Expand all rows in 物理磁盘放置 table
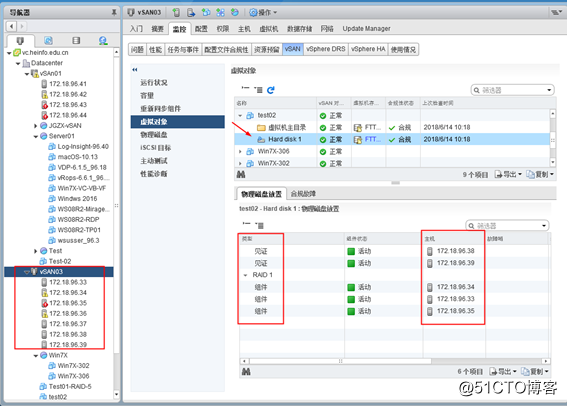This screenshot has height=406, width=567. tap(259, 225)
